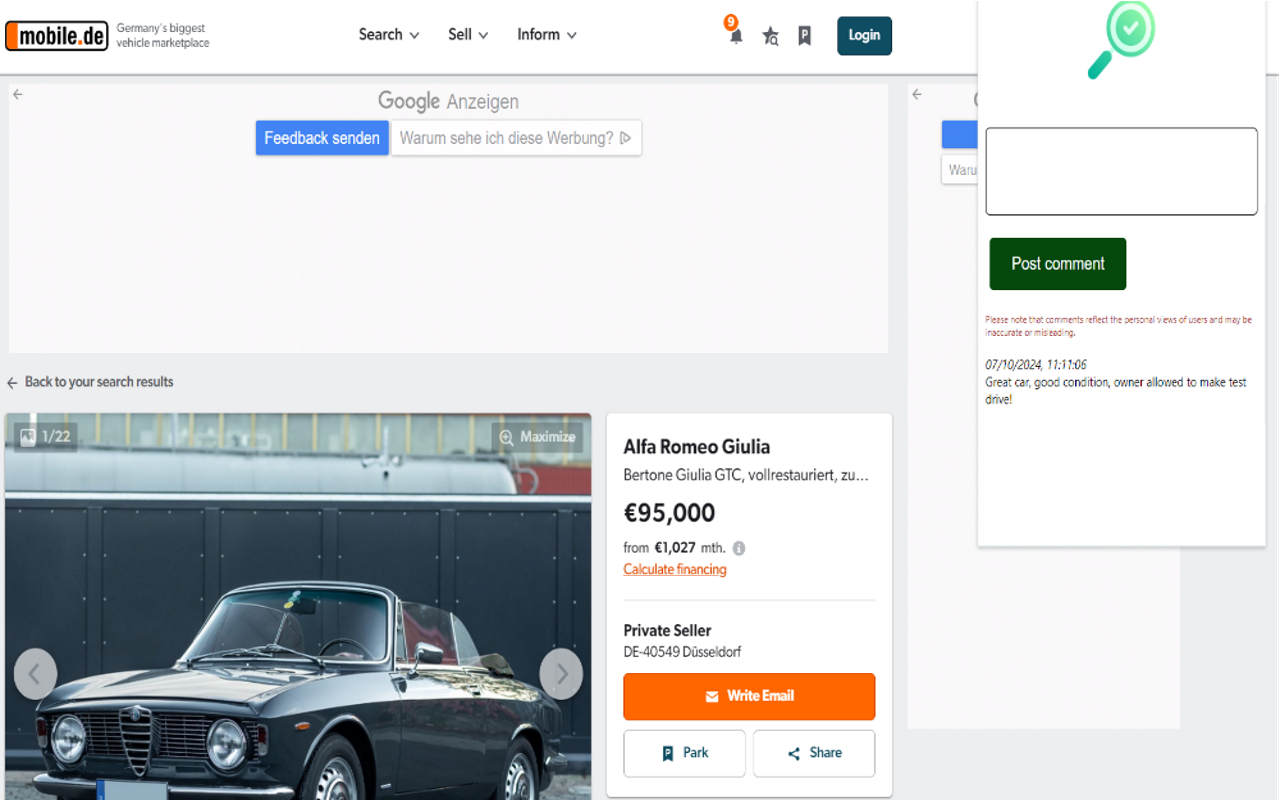Open saved searches star icon
This screenshot has height=800, width=1280.
pos(770,36)
